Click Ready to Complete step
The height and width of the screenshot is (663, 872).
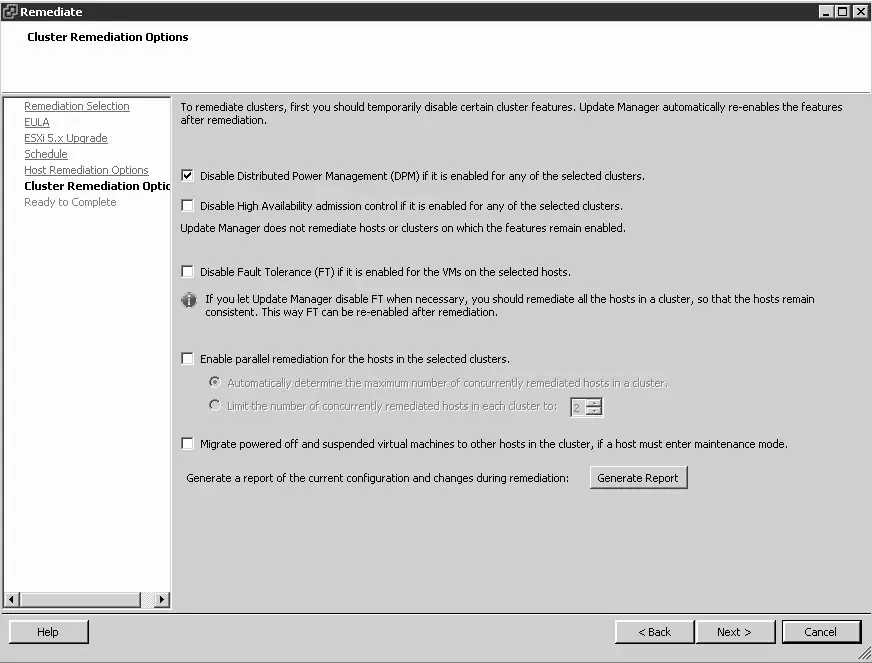pos(70,202)
